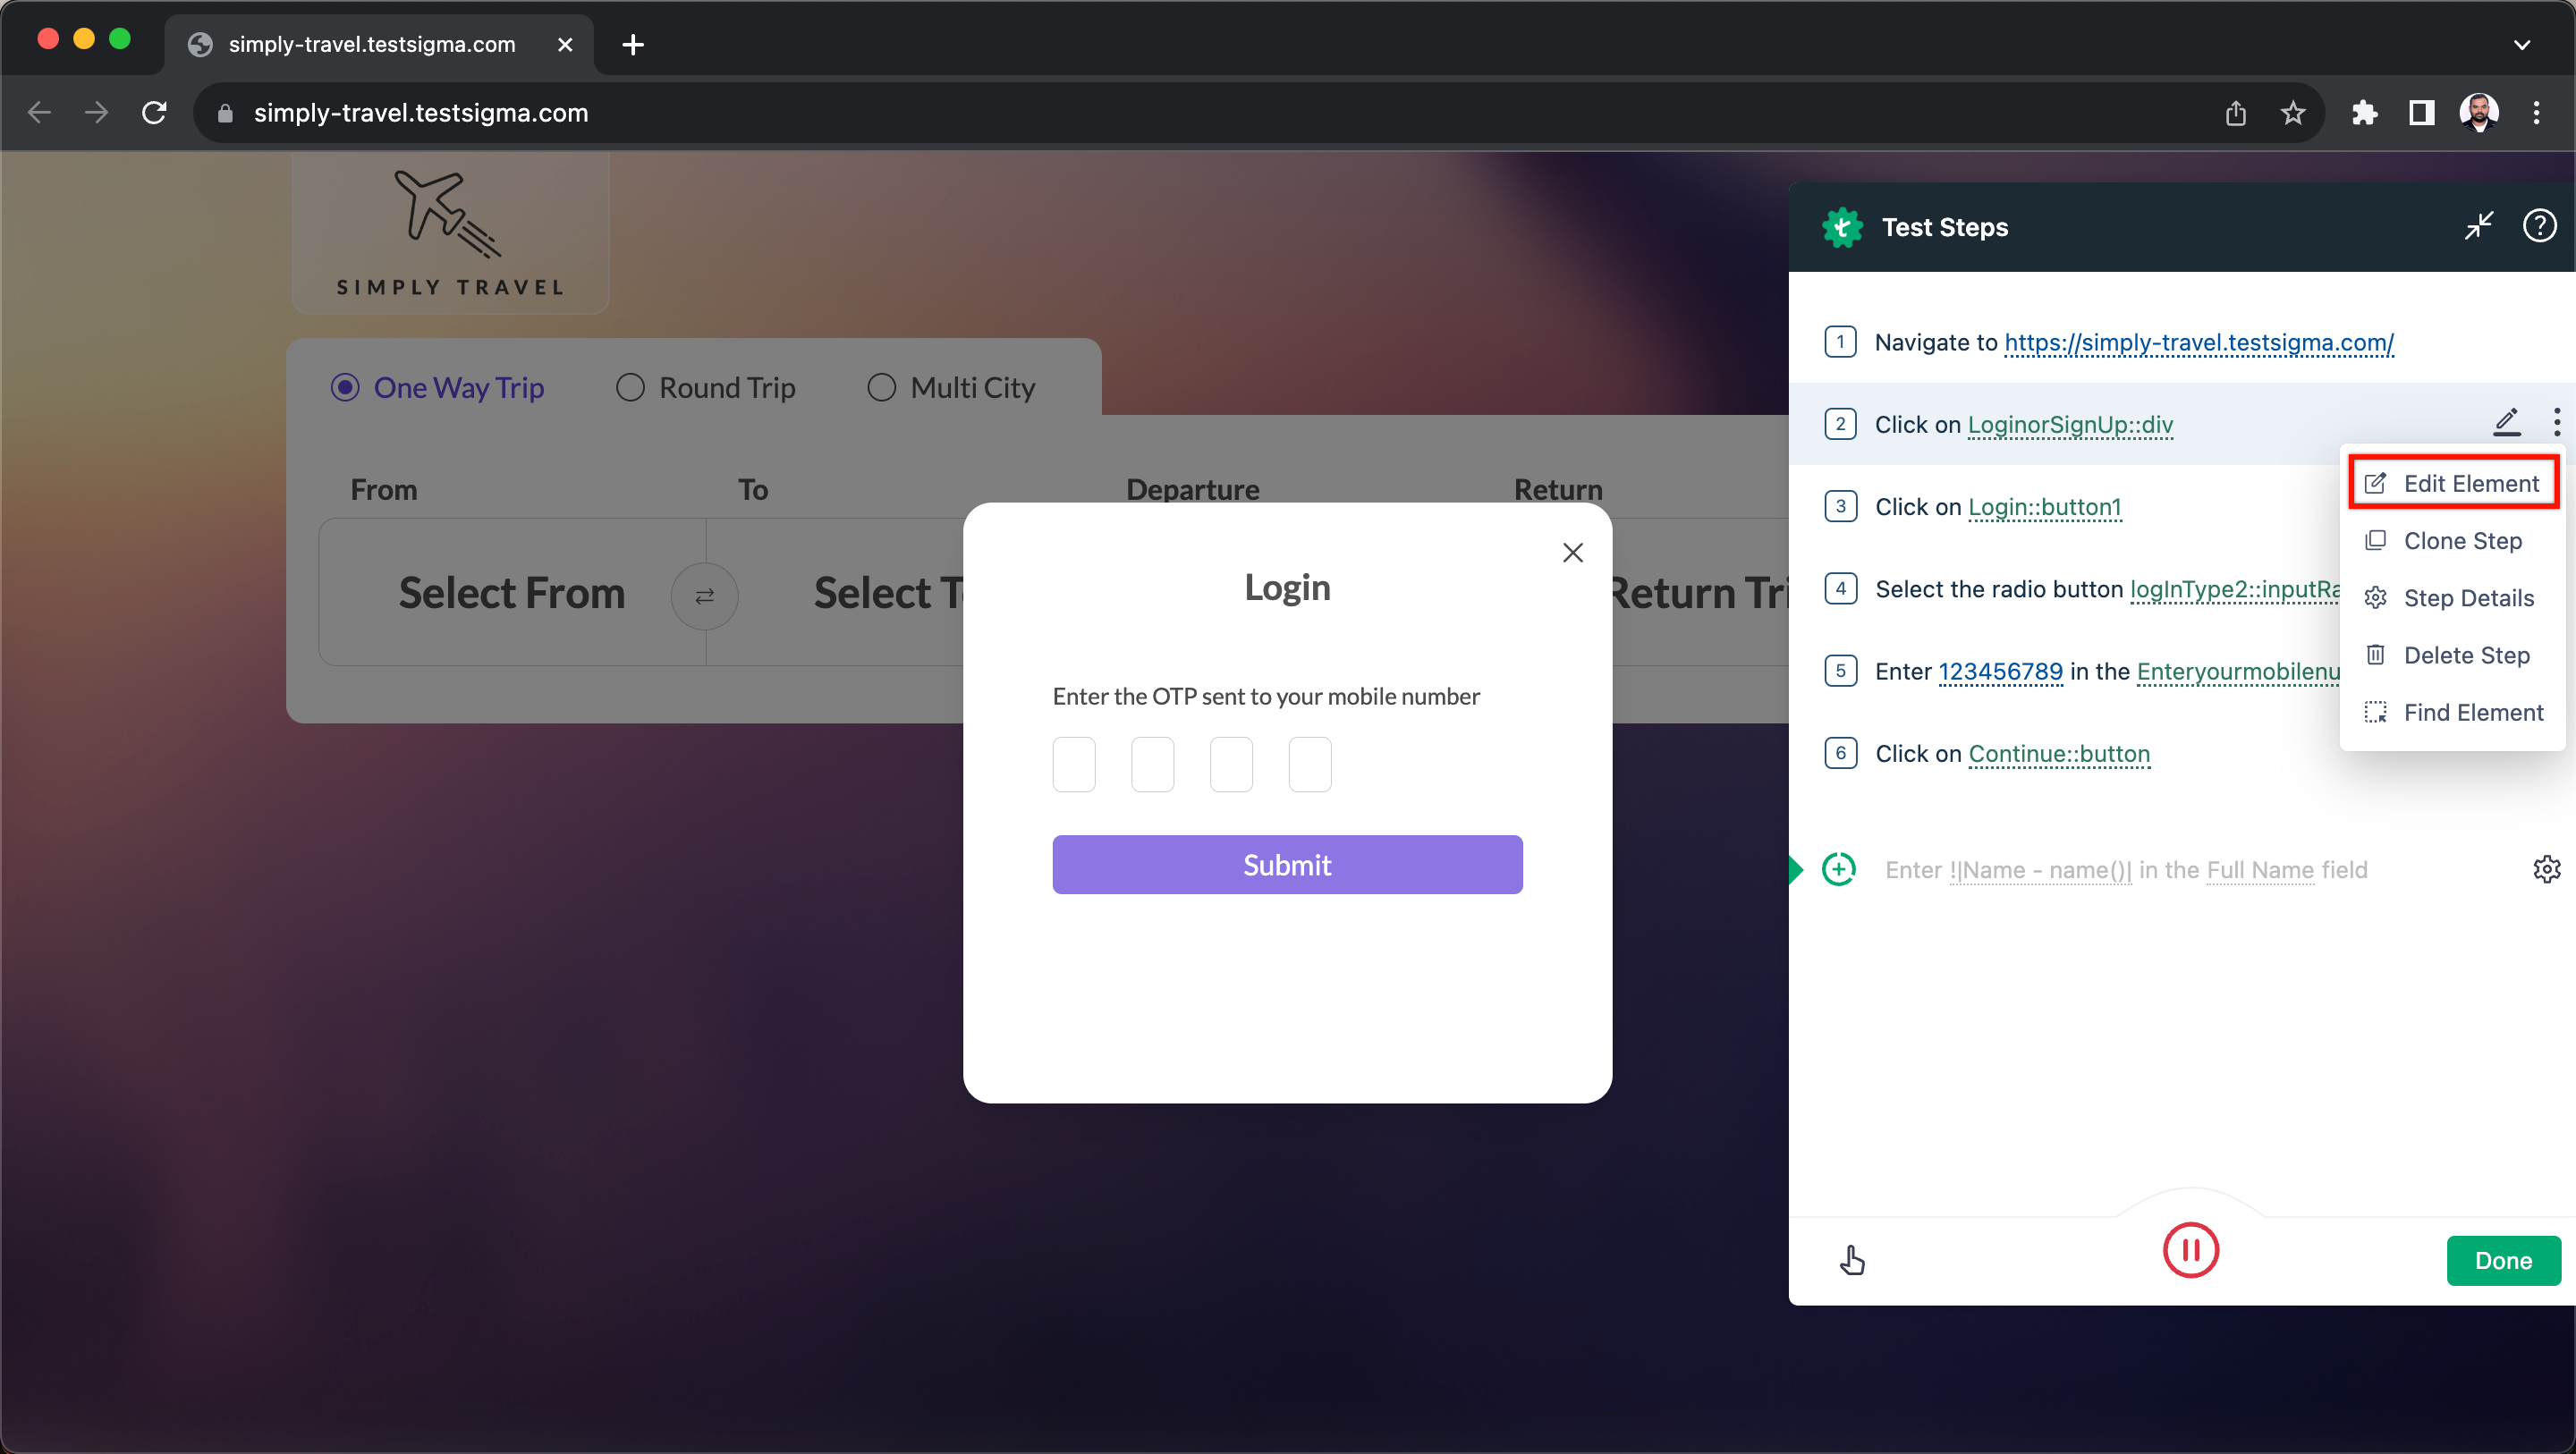2576x1454 pixels.
Task: Select the One Way Trip radio button
Action: pos(345,387)
